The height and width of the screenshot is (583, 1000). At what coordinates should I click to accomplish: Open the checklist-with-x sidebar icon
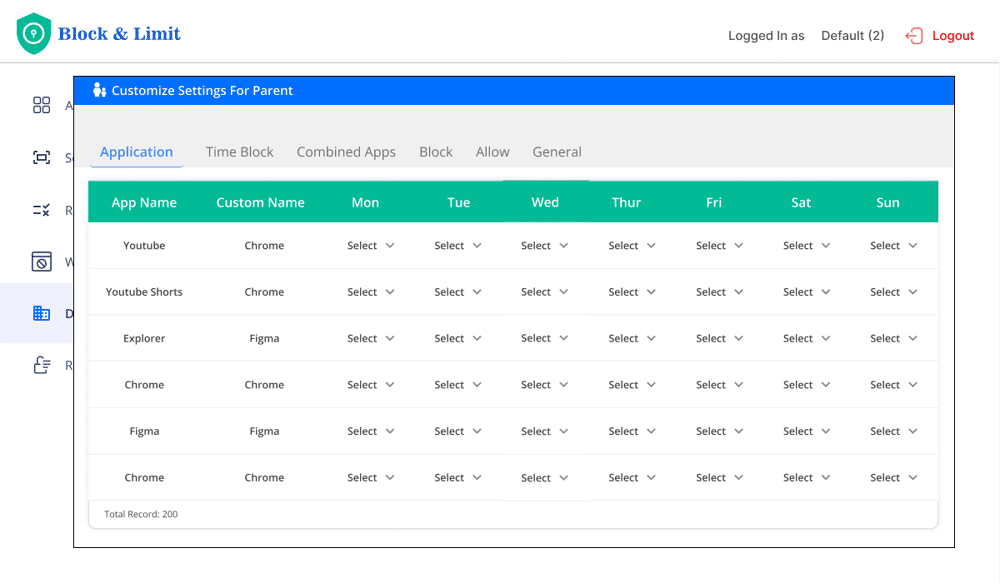(41, 210)
